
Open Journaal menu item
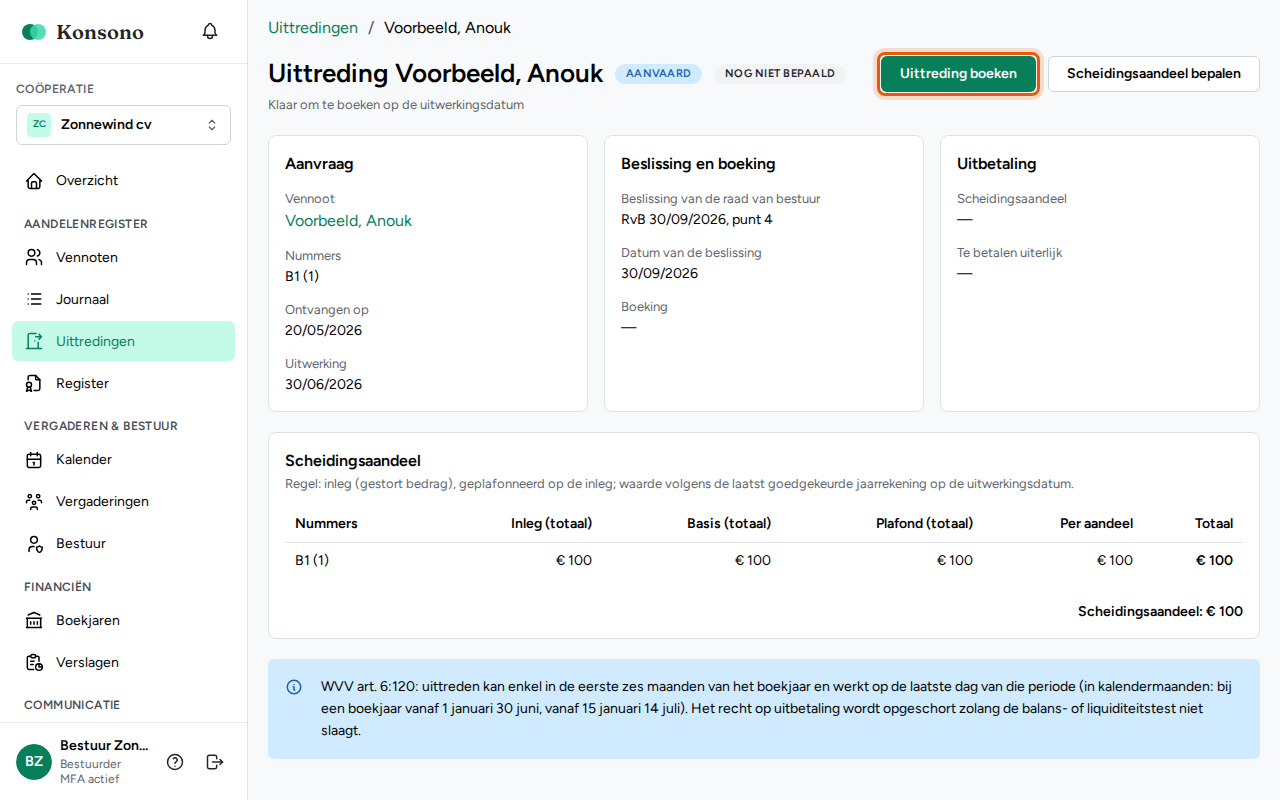pyautogui.click(x=123, y=300)
